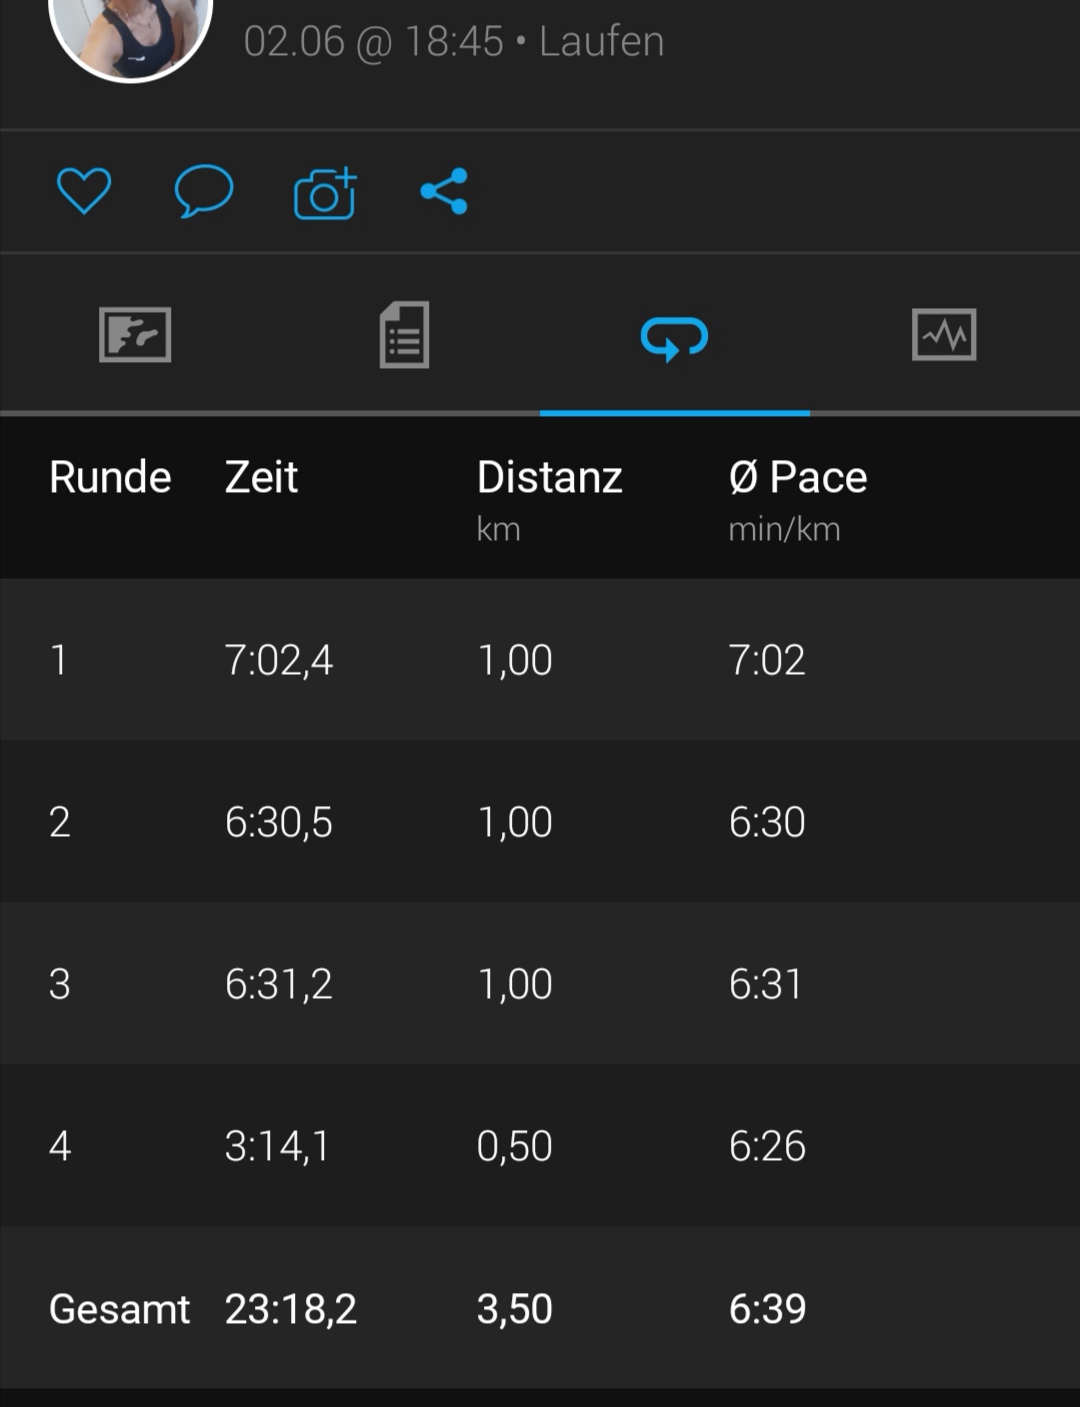Open the comment speech bubble
The image size is (1080, 1407).
click(x=204, y=191)
